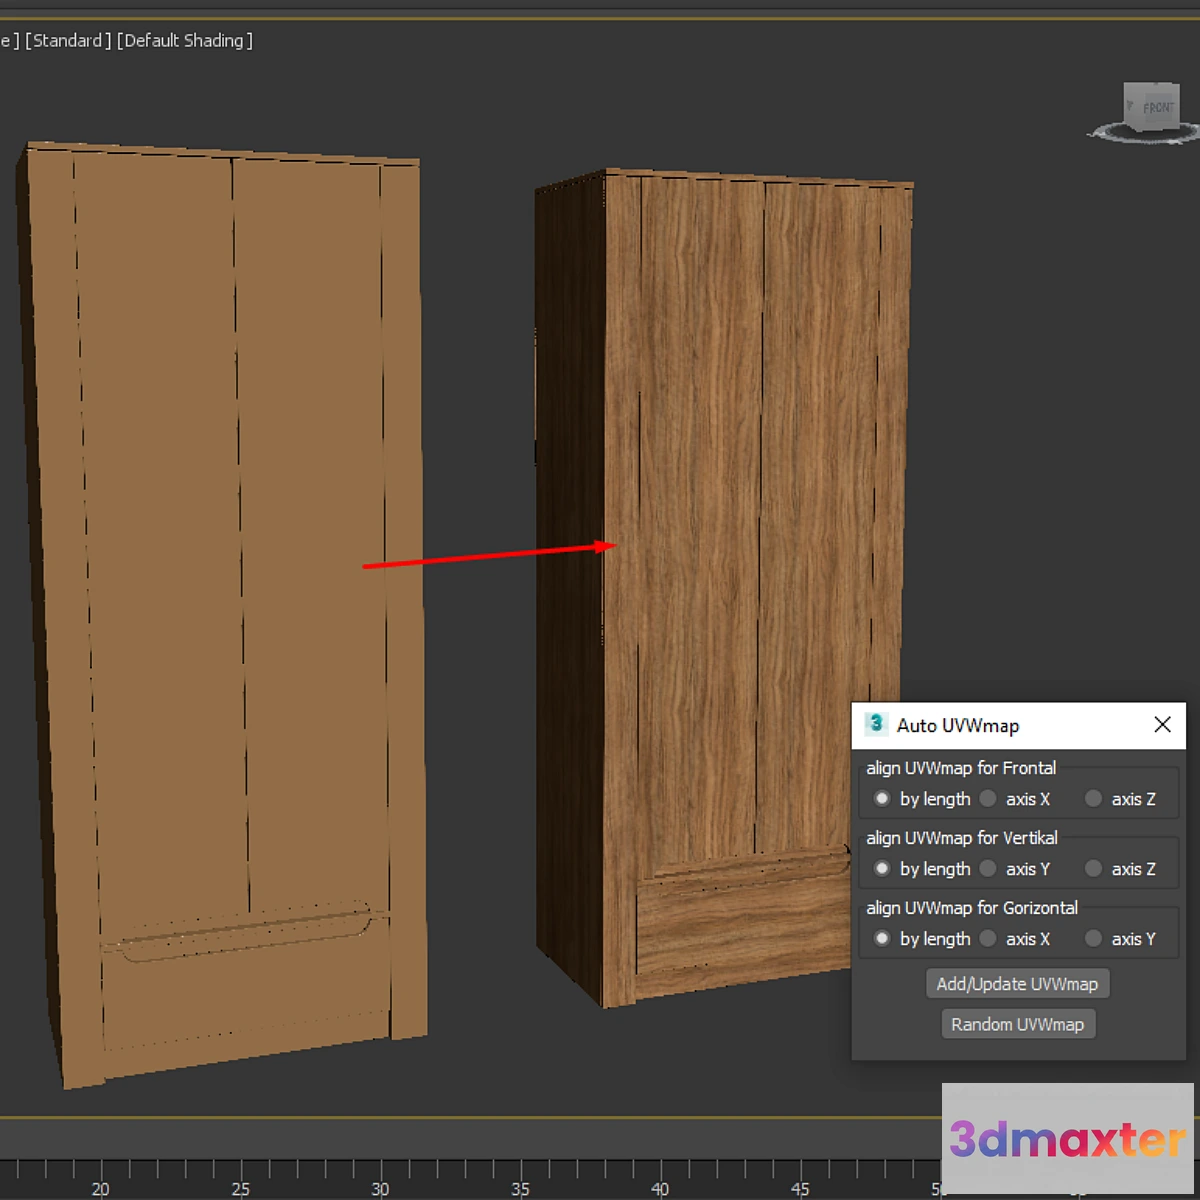Close the Auto UVWmap dialog
The height and width of the screenshot is (1200, 1200).
click(1162, 725)
